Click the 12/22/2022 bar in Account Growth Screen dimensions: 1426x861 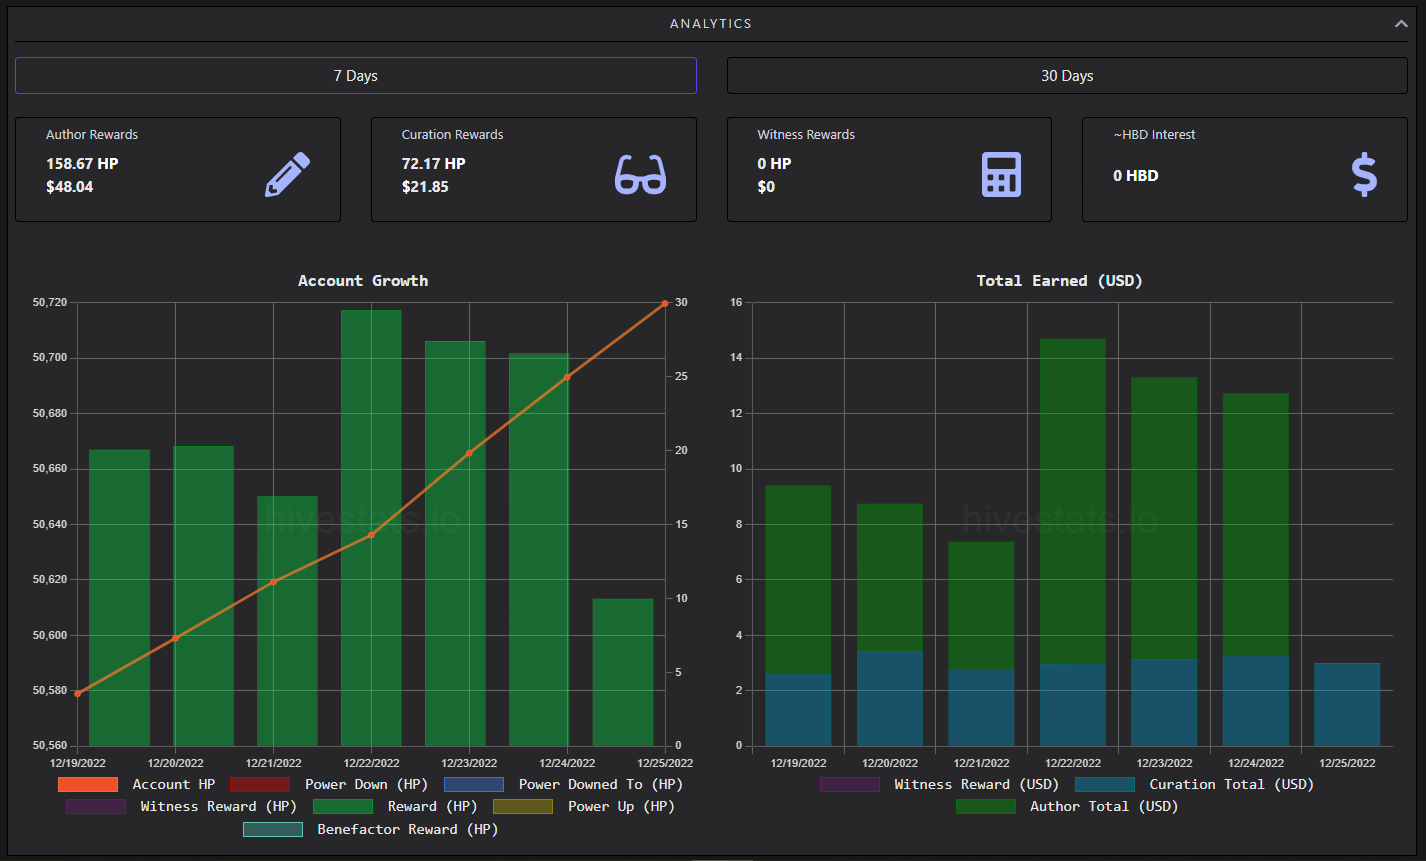pos(371,528)
